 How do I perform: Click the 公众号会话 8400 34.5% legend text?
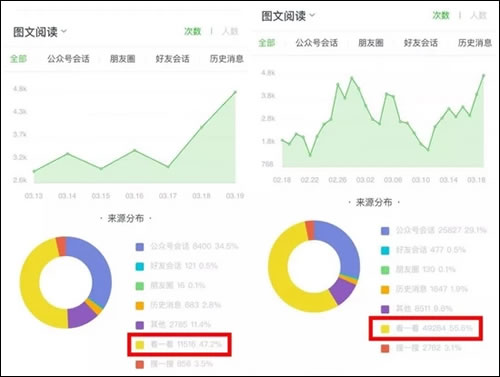point(194,247)
